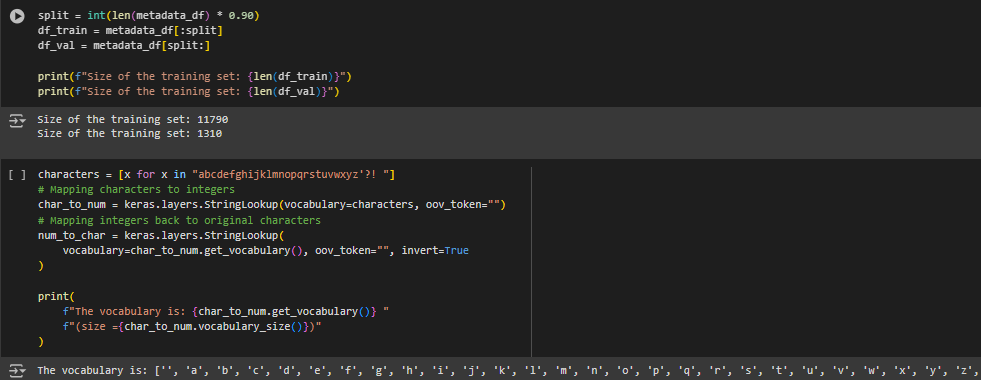981x380 pixels.
Task: Click the 'The vocabulary is:' f-string line
Action: [x=226, y=311]
